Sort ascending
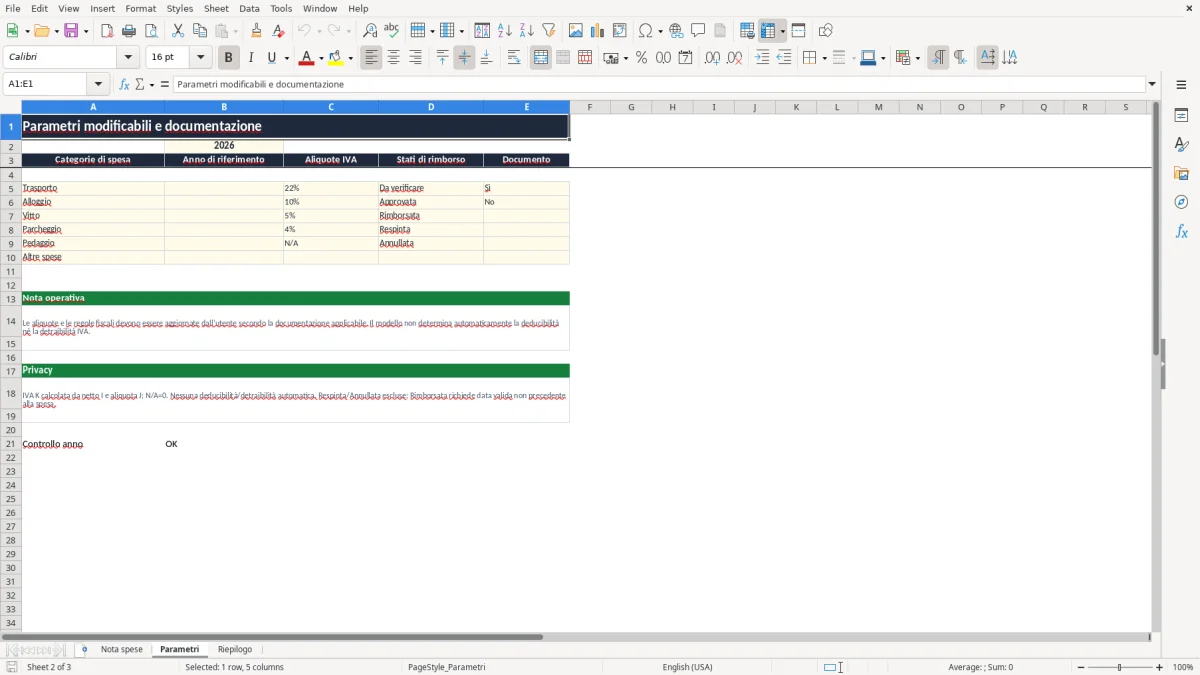The width and height of the screenshot is (1200, 675). pos(504,31)
